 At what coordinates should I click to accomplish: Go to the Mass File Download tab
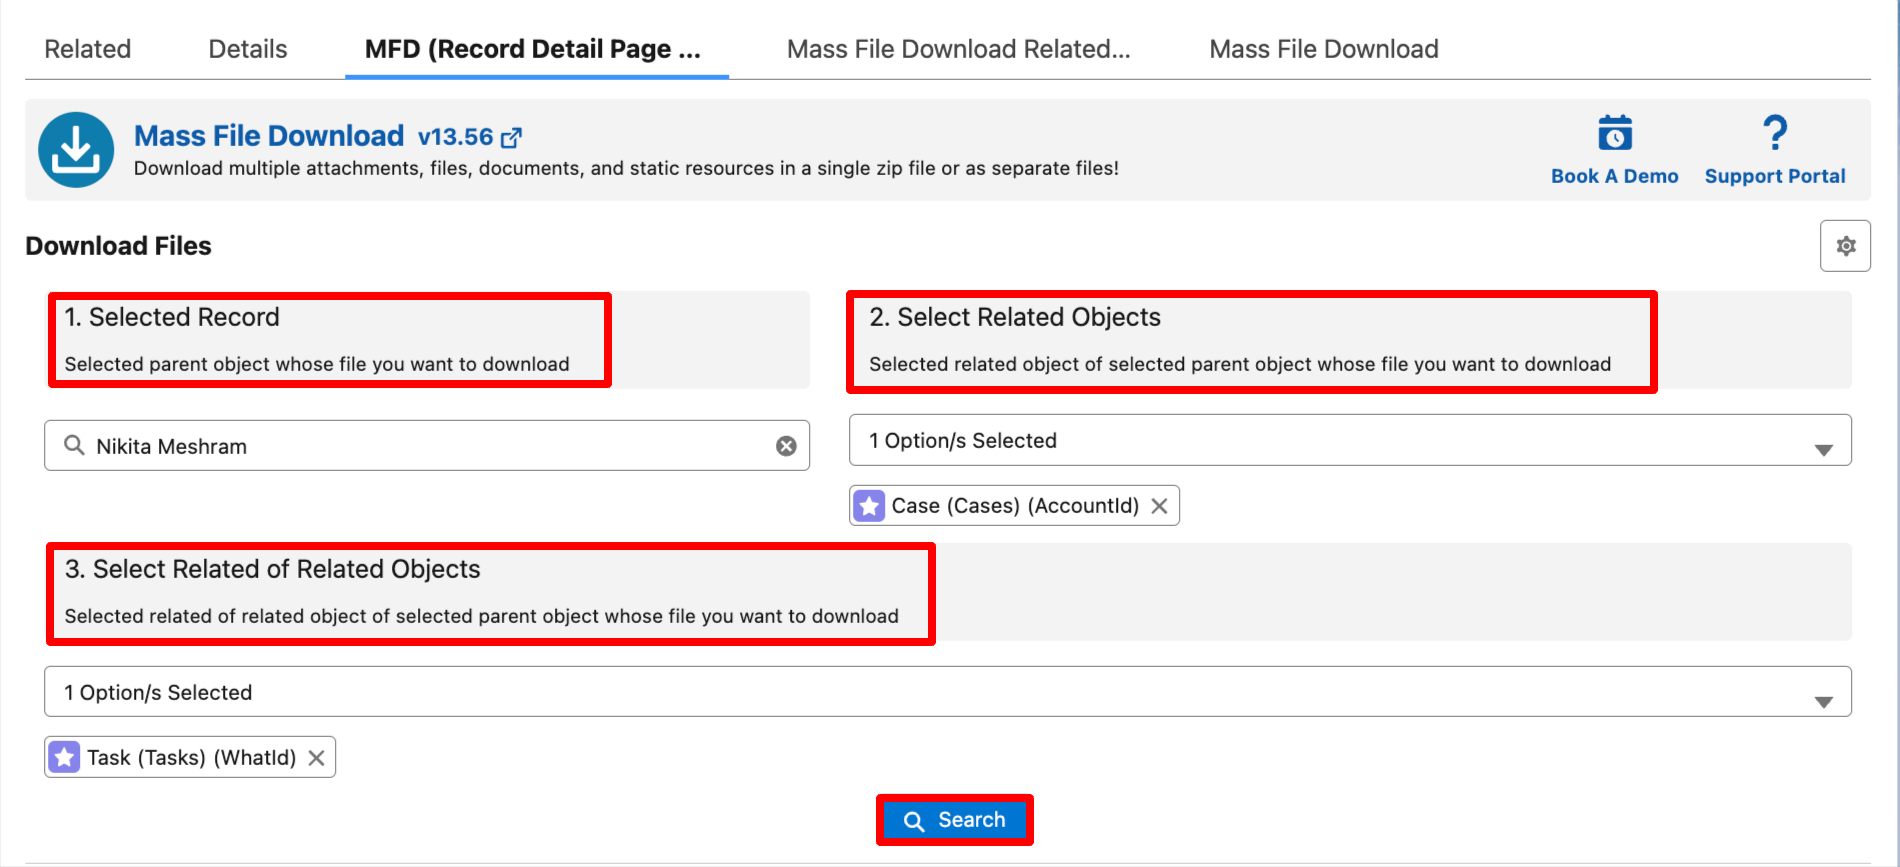pos(1324,49)
